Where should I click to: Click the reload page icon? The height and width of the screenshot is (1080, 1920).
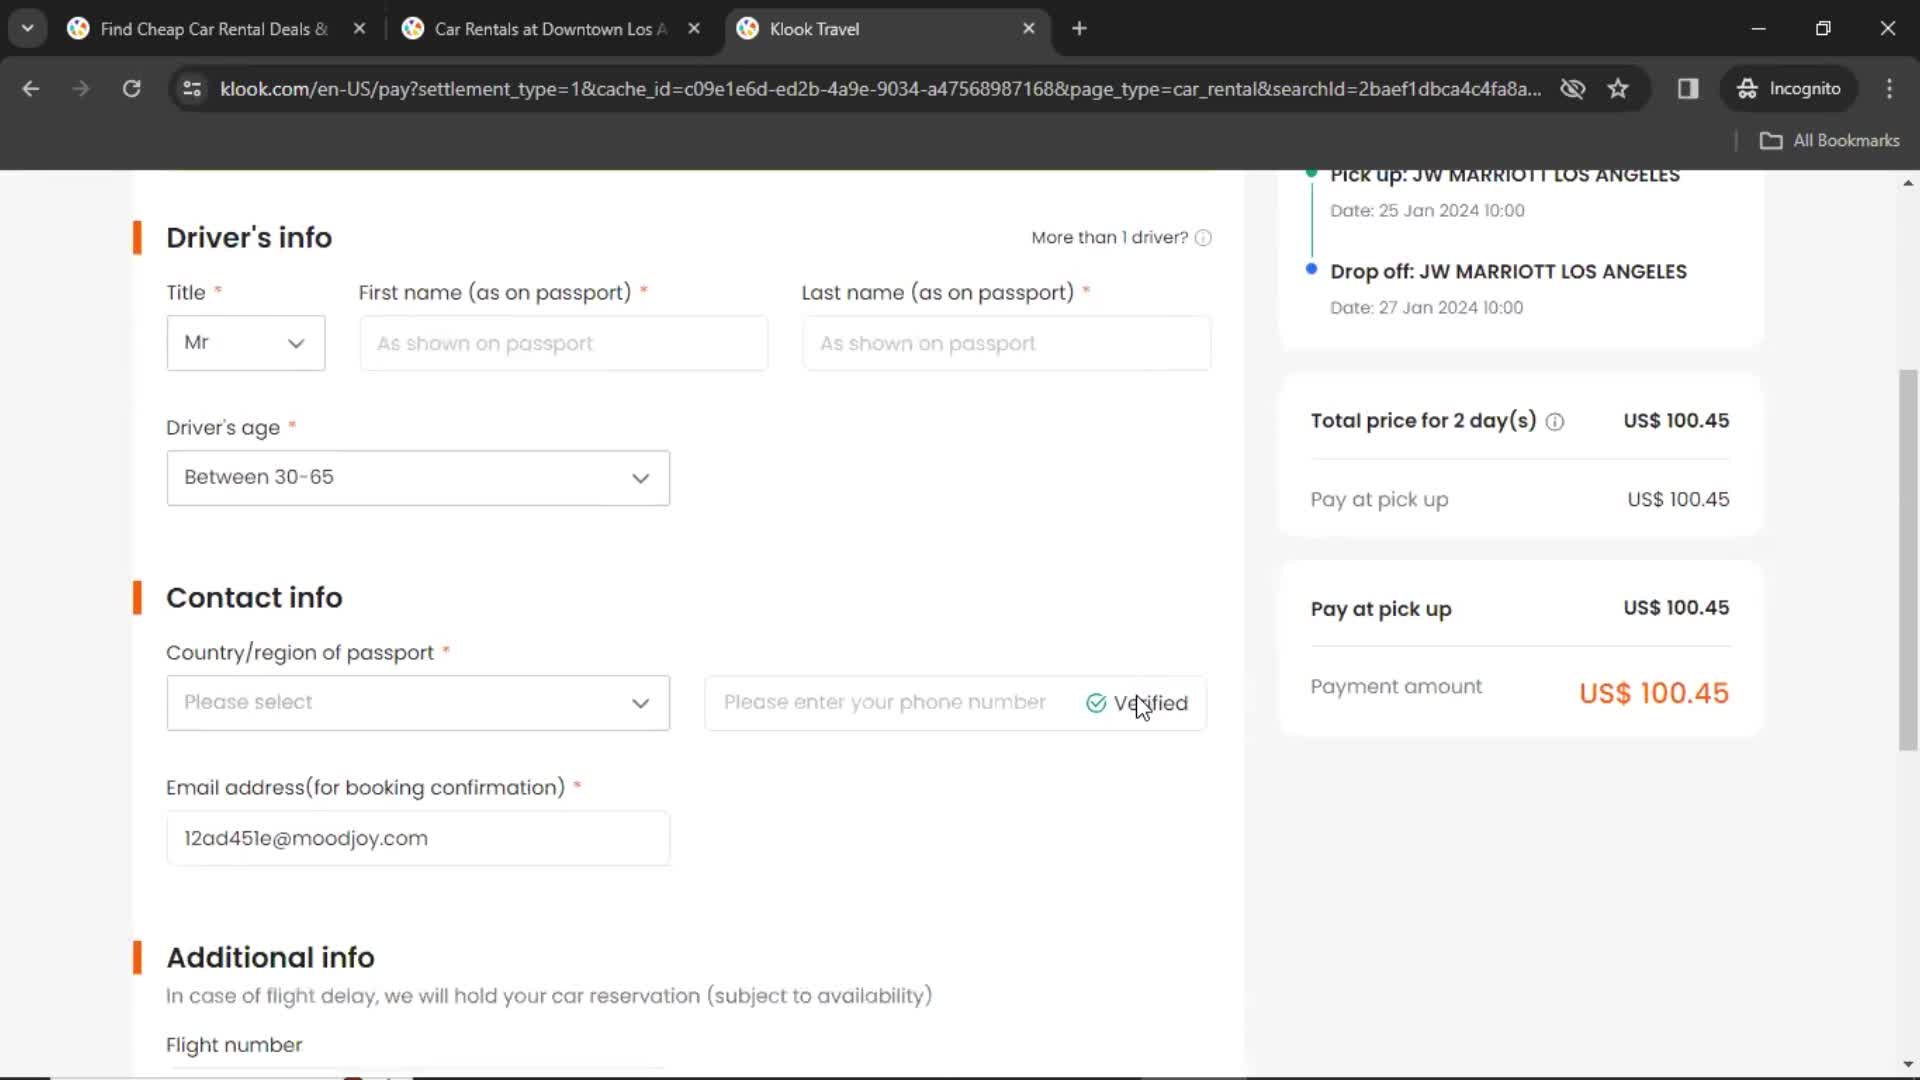pos(131,88)
